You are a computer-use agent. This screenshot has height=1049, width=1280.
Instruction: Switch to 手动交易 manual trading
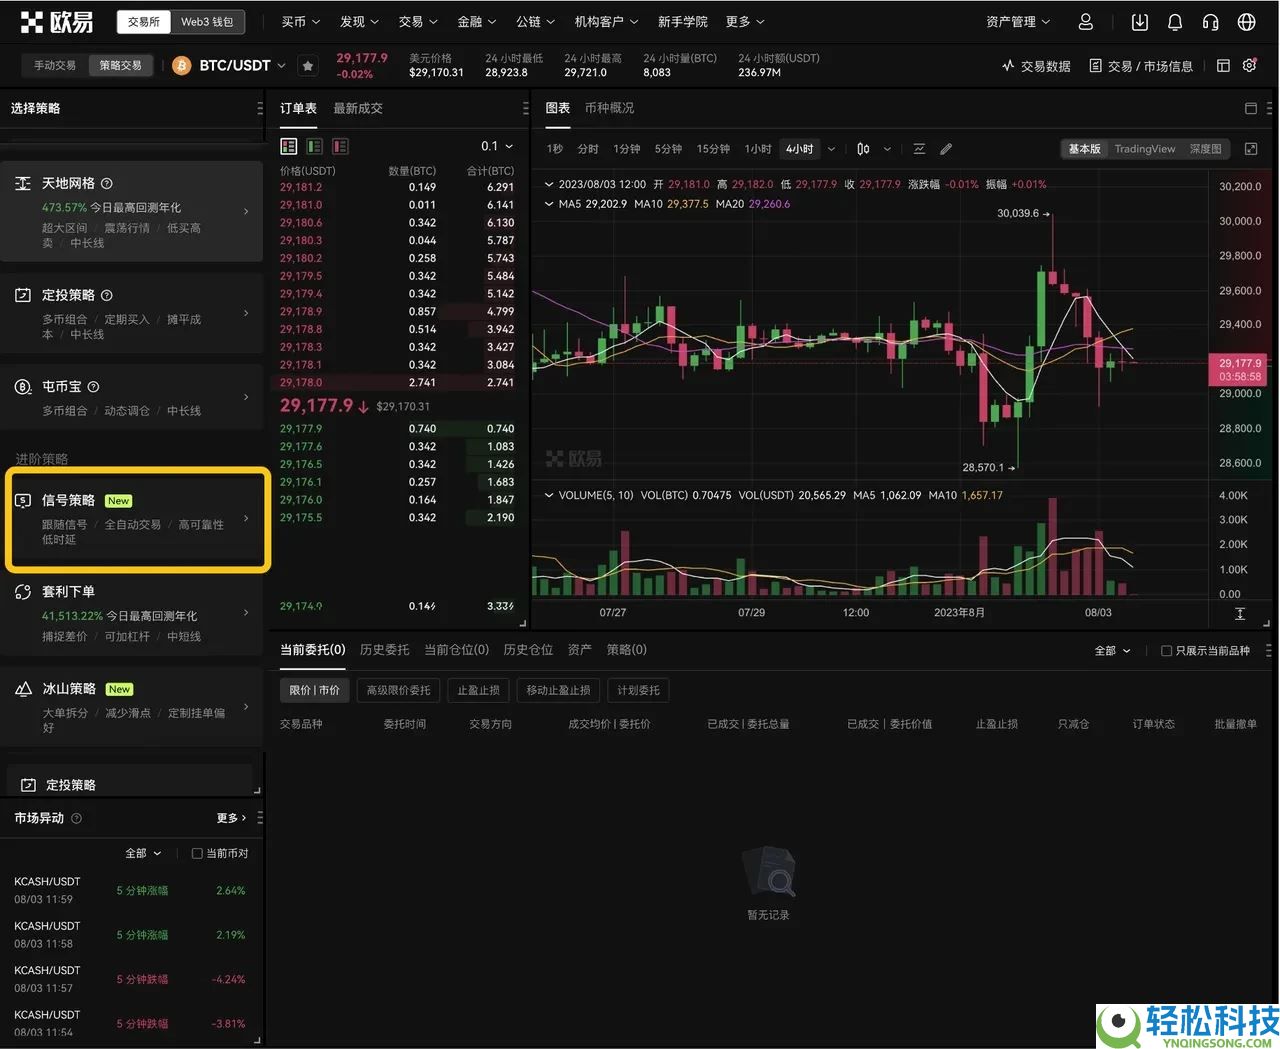[x=55, y=65]
